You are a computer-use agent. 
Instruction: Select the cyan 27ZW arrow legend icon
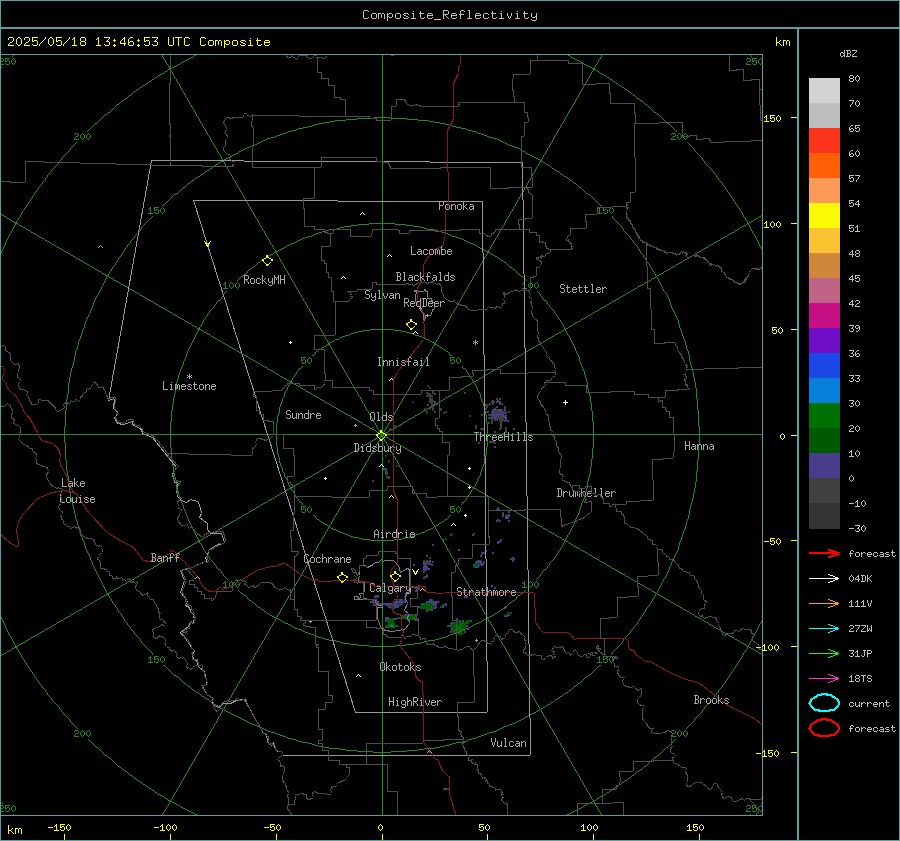(x=824, y=628)
